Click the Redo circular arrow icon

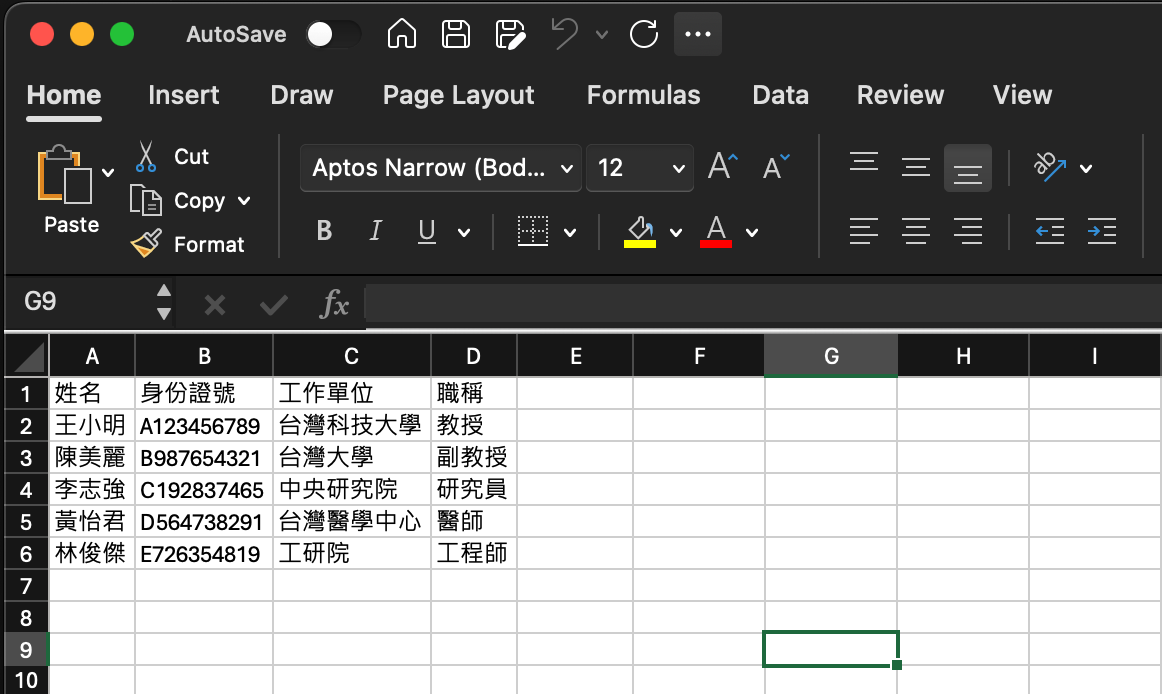(644, 34)
